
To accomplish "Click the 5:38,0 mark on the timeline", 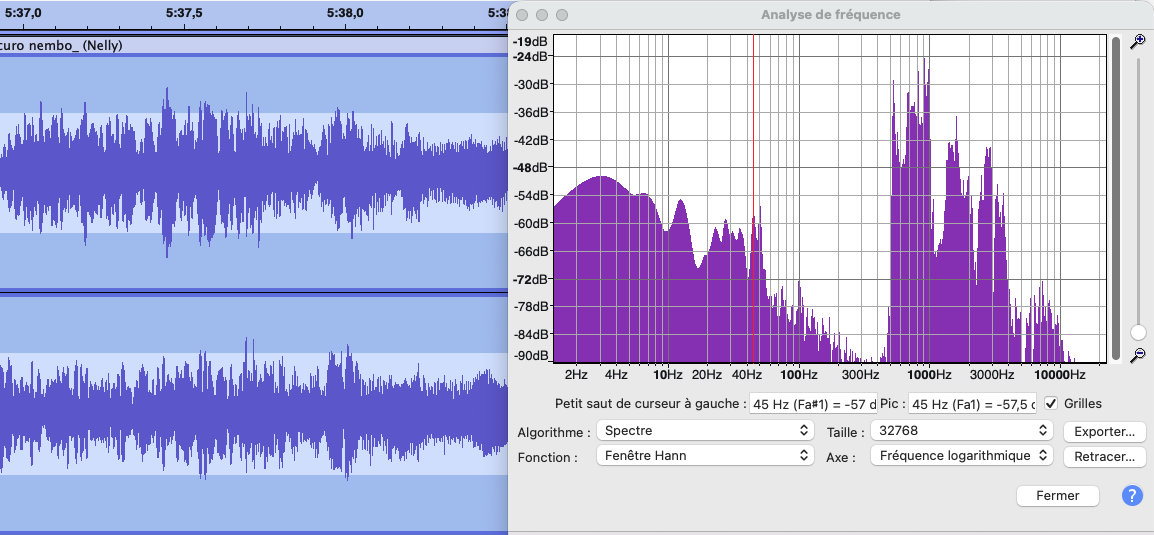I will [344, 13].
